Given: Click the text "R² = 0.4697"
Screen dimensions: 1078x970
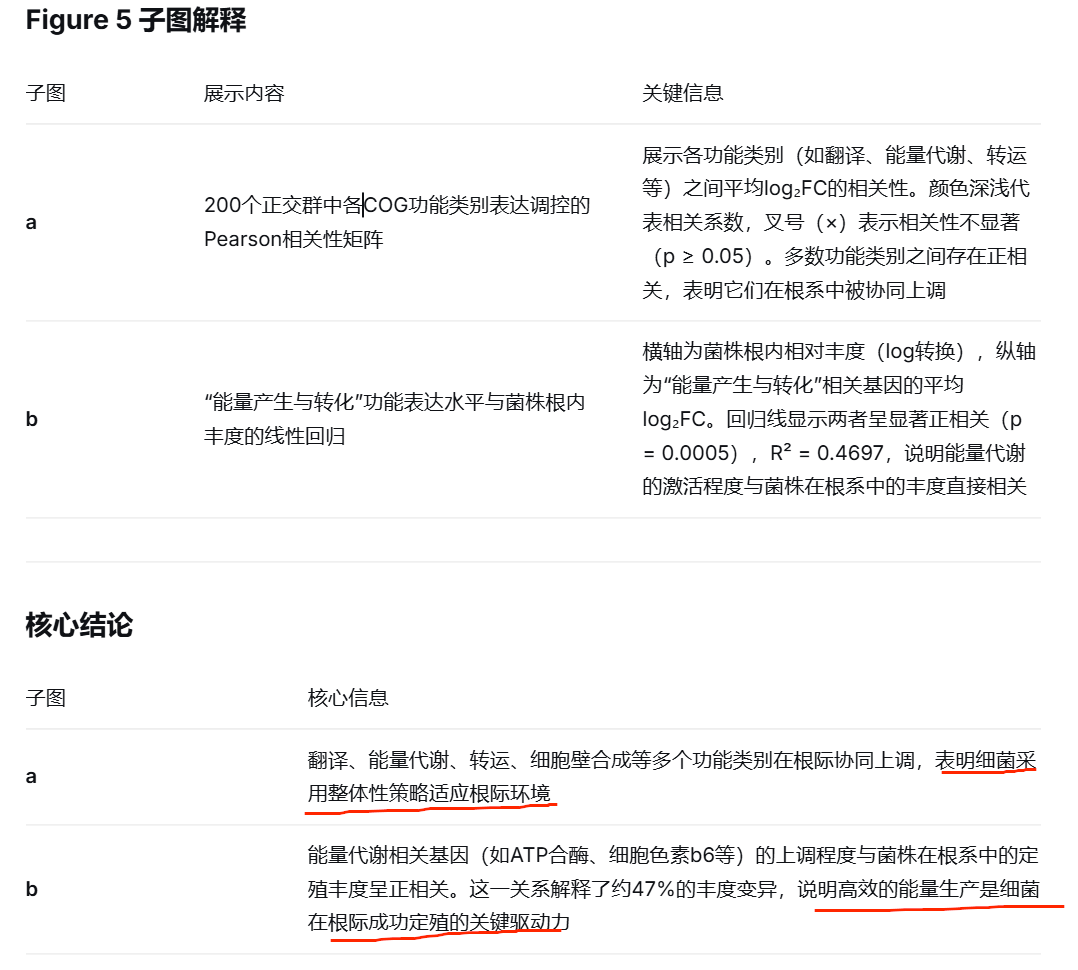Looking at the screenshot, I should [826, 453].
